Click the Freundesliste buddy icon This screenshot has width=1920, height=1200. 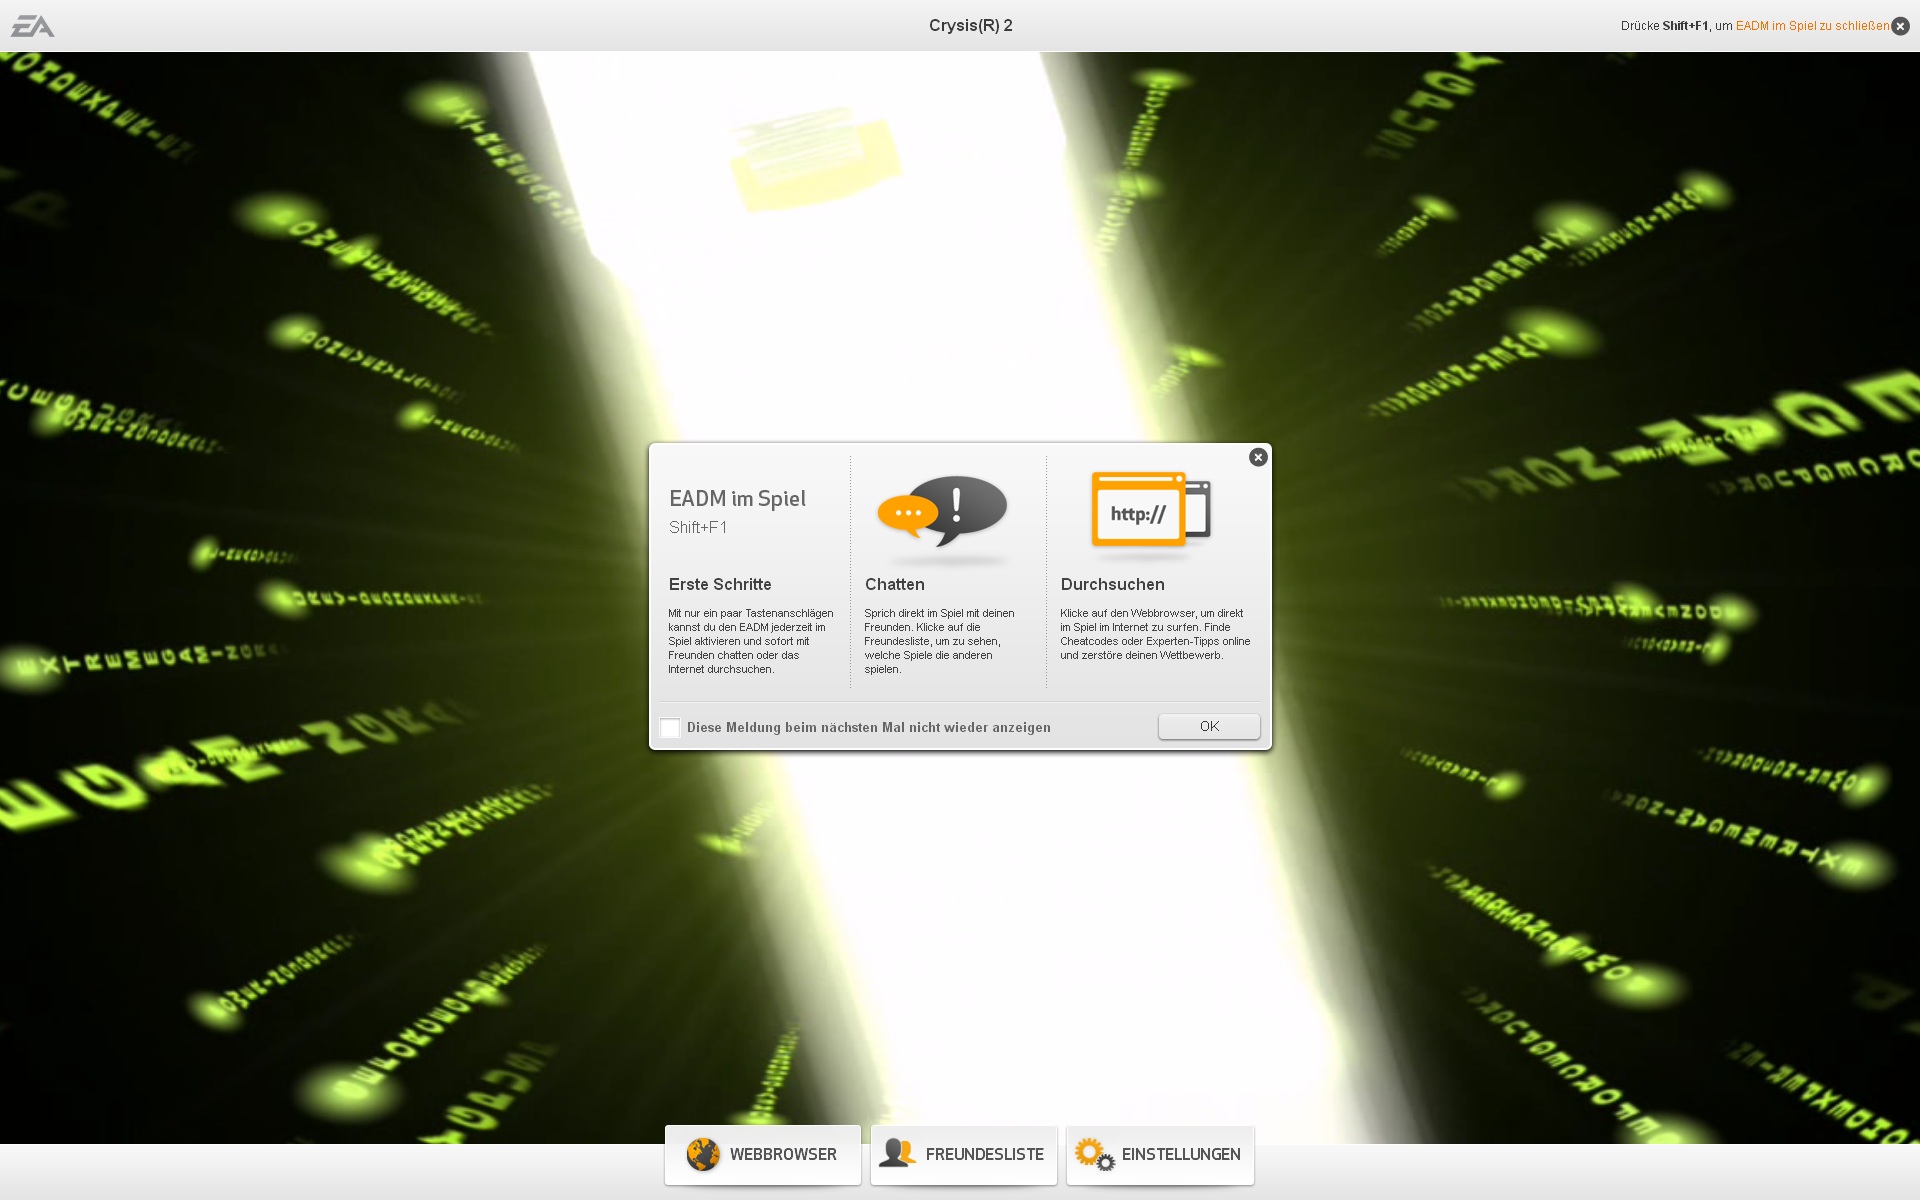point(898,1154)
